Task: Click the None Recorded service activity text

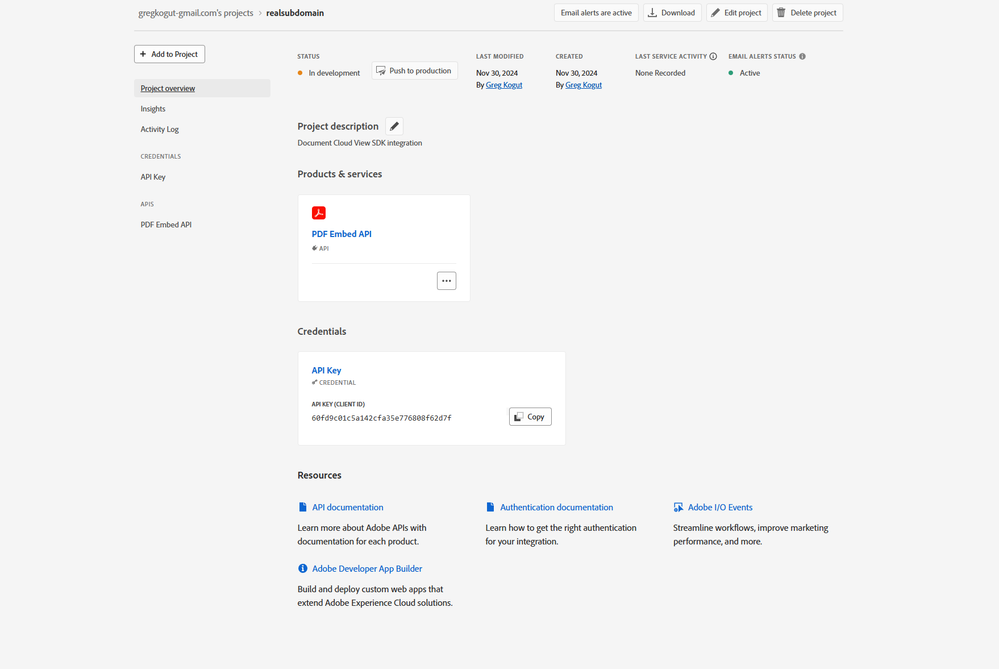Action: point(660,73)
